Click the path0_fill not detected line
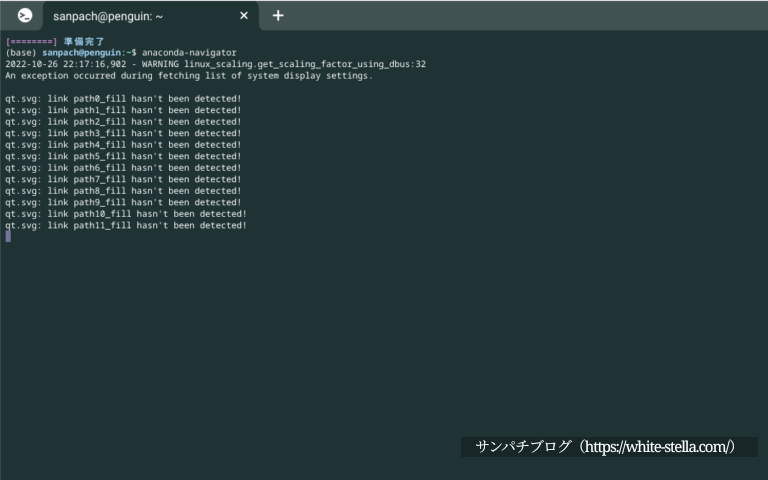This screenshot has width=768, height=480. pyautogui.click(x=123, y=99)
